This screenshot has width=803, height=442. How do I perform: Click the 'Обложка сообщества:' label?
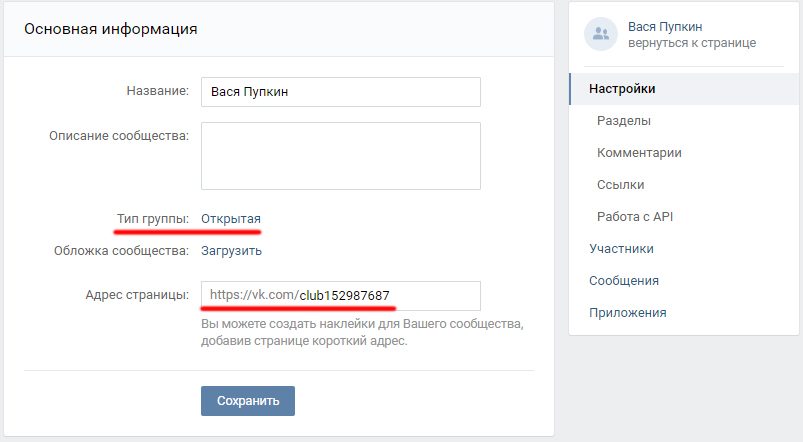(x=121, y=251)
